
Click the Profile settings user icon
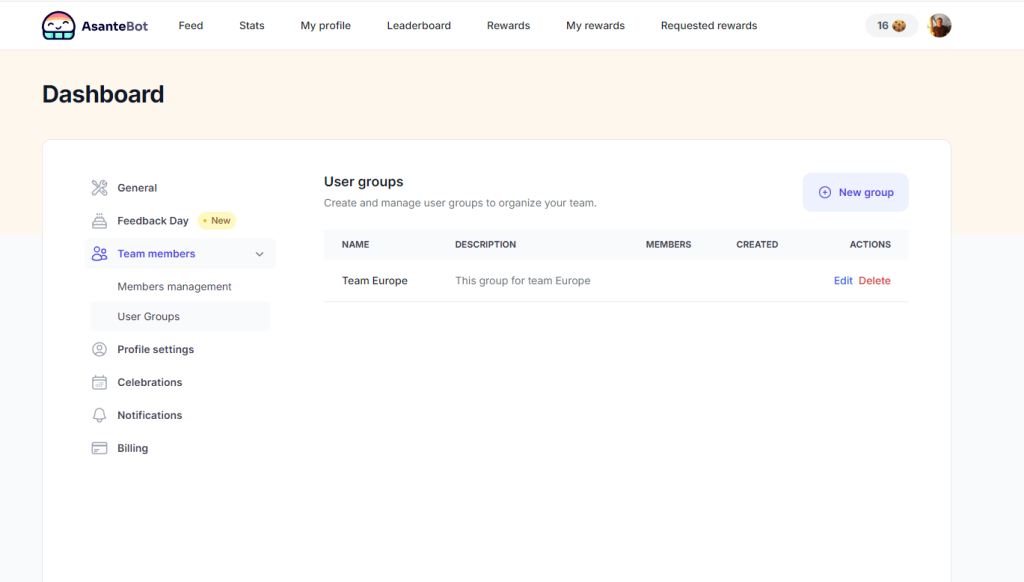point(99,350)
